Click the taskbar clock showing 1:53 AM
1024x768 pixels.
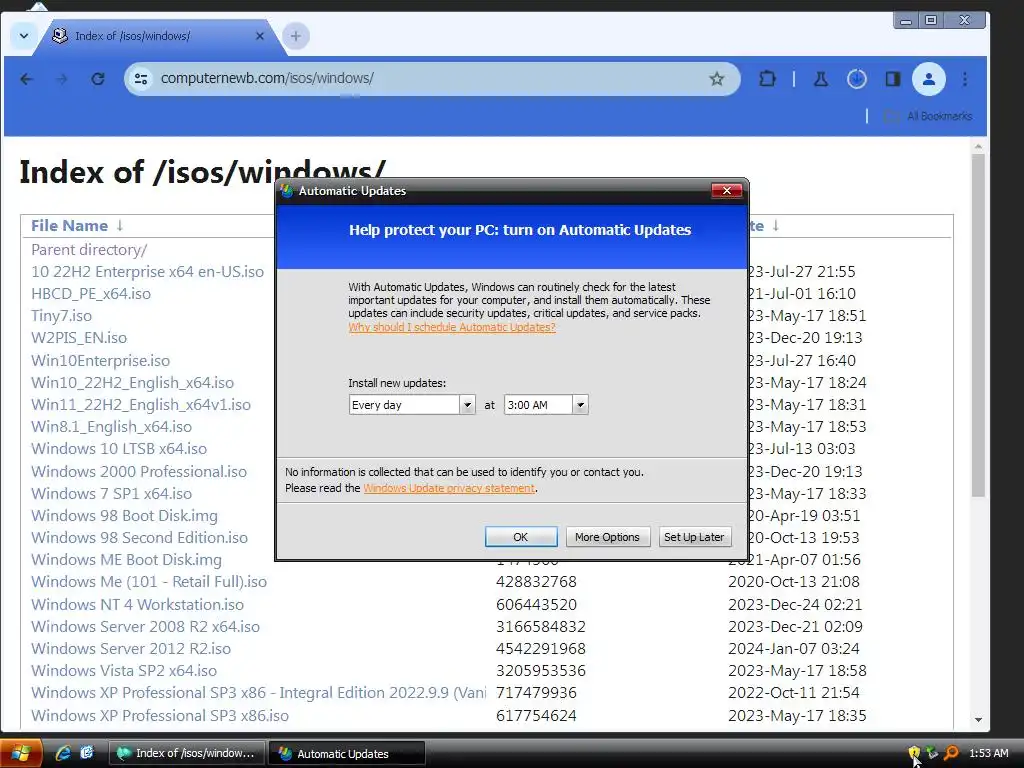tap(988, 753)
